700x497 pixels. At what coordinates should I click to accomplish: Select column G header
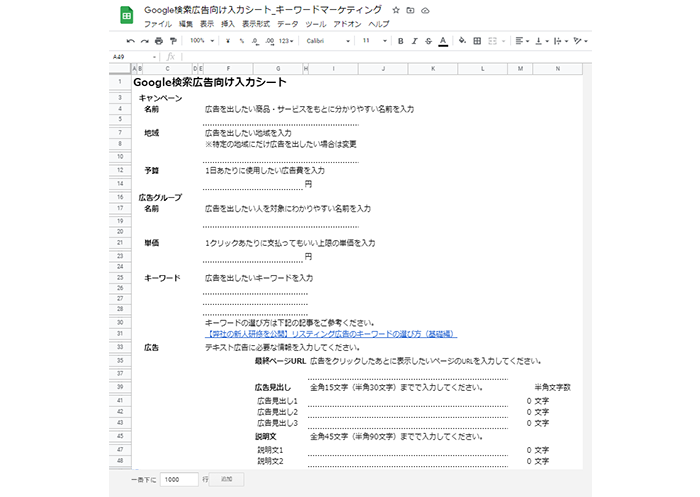278,69
